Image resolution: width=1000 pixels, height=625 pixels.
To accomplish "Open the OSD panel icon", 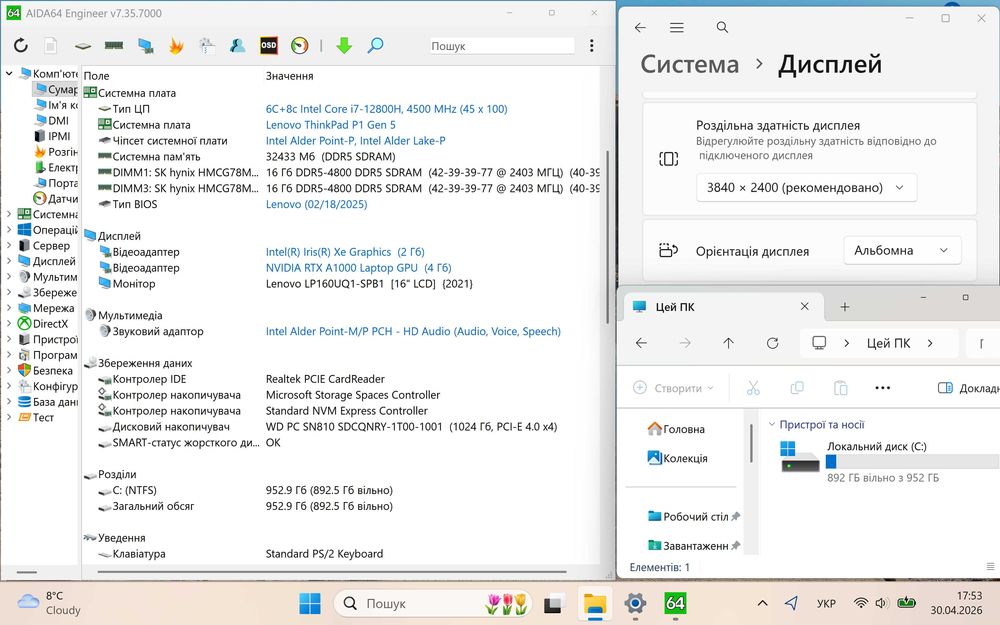I will pos(268,45).
